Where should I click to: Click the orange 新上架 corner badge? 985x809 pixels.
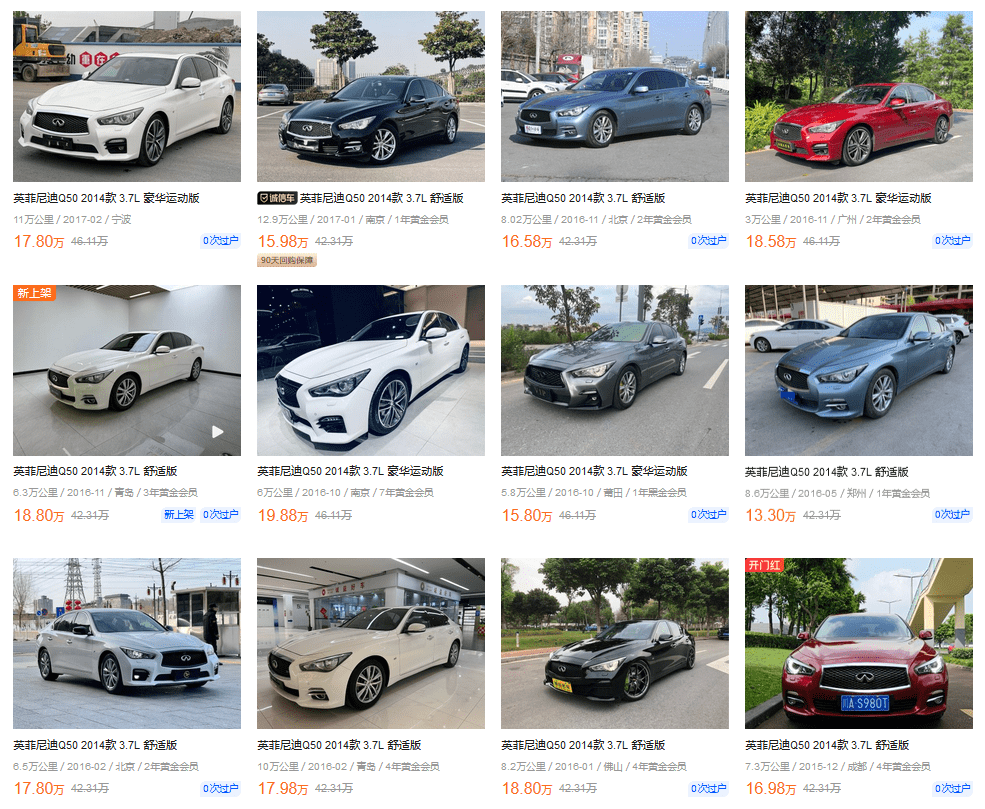pos(34,293)
